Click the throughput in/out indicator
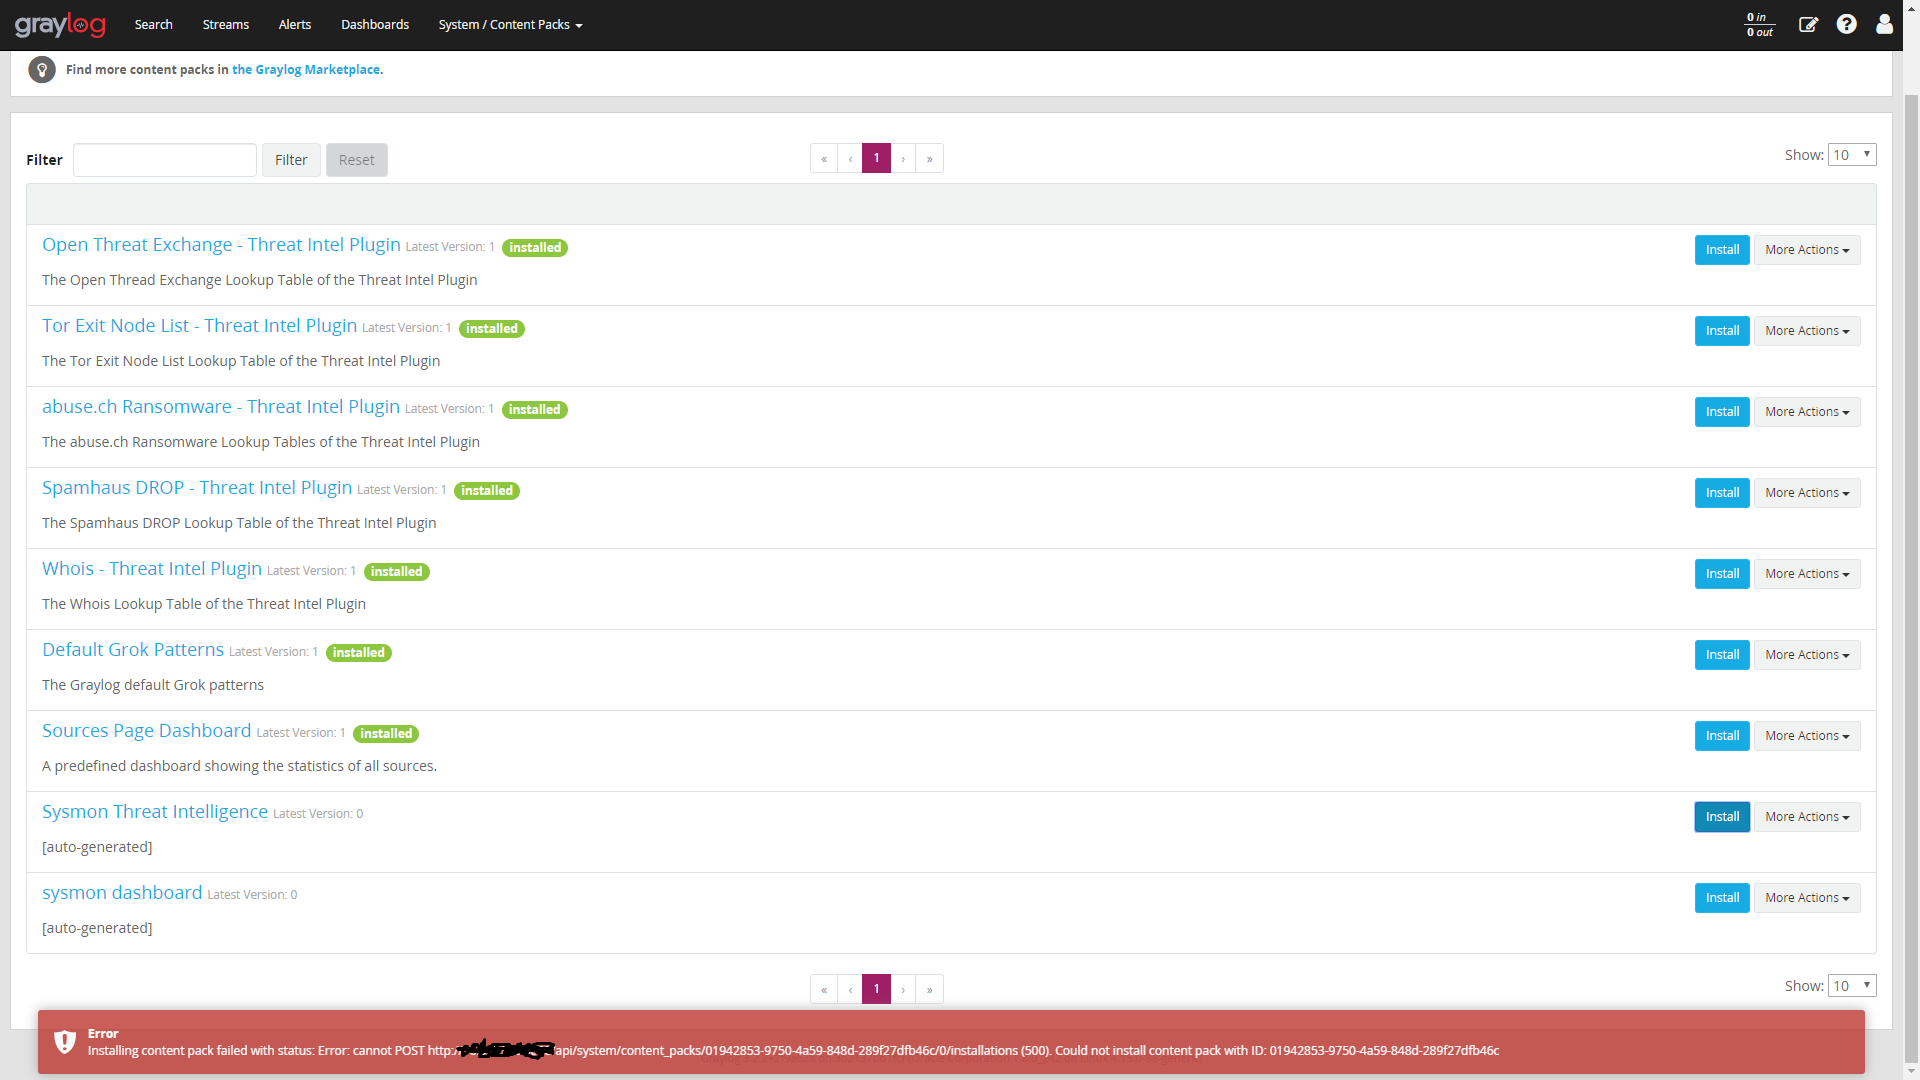This screenshot has width=1920, height=1080. pyautogui.click(x=1760, y=25)
